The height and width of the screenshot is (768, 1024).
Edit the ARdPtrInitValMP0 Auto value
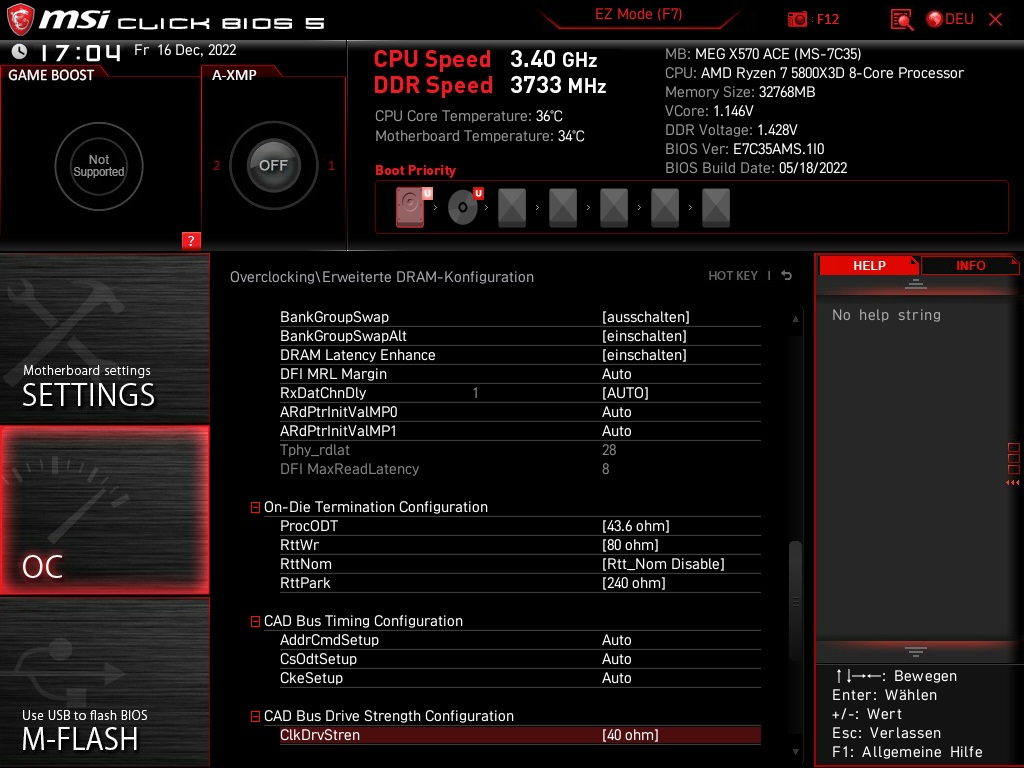point(616,411)
